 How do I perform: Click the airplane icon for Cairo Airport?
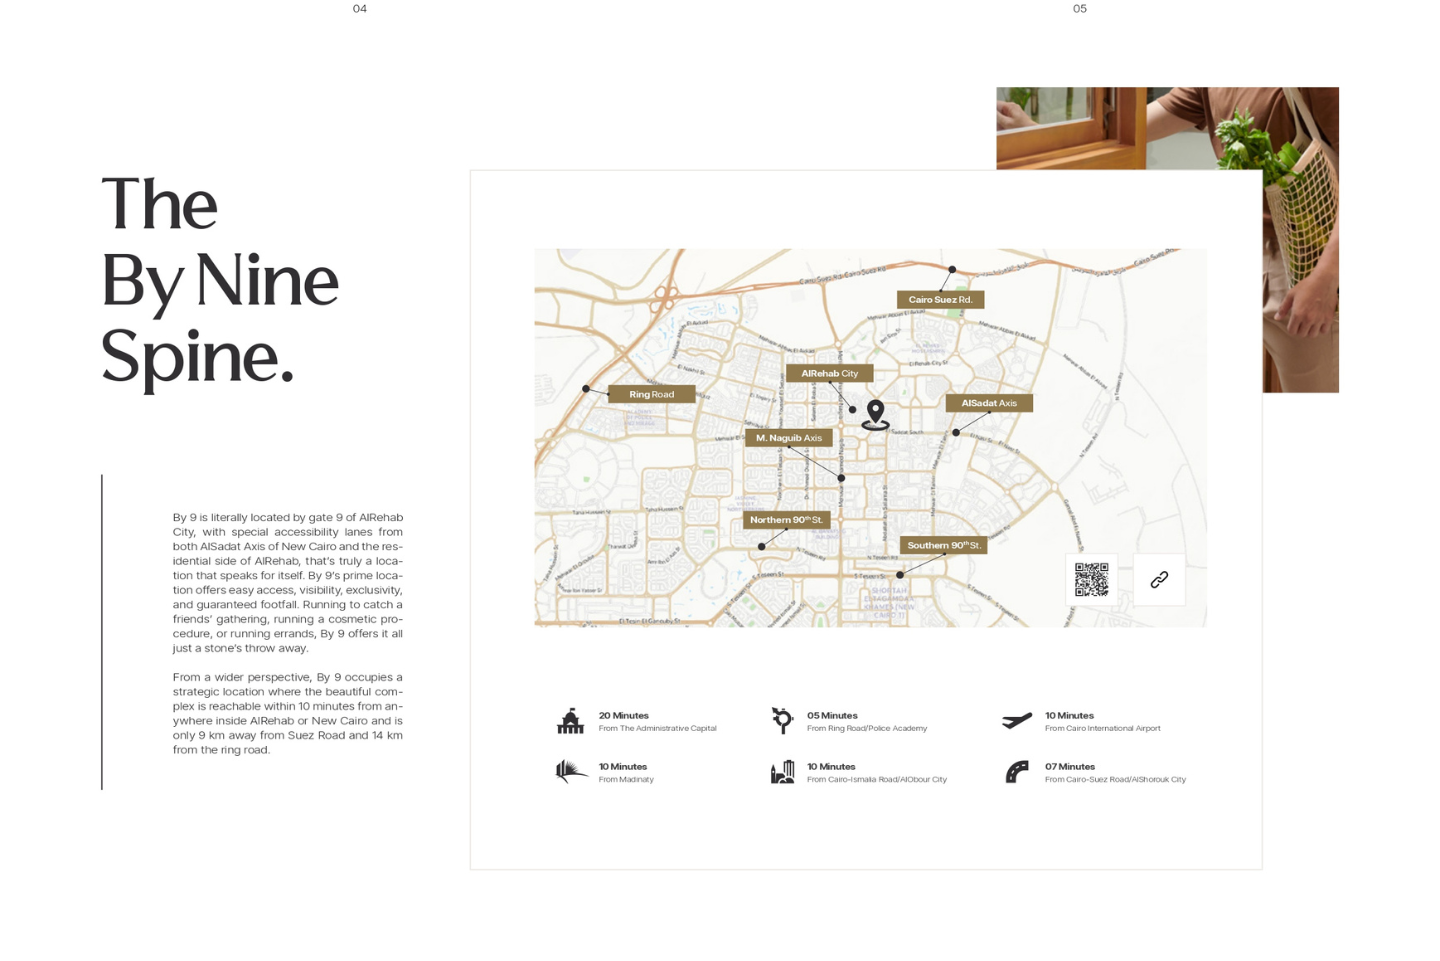(1016, 721)
